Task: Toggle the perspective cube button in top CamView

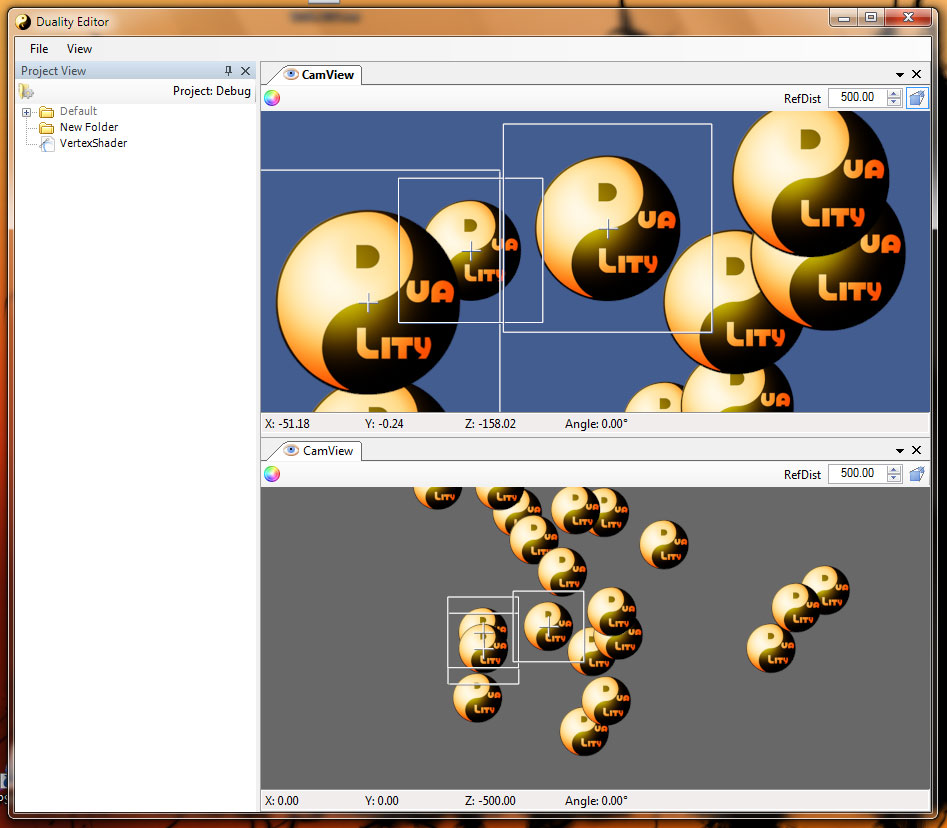Action: (x=917, y=98)
